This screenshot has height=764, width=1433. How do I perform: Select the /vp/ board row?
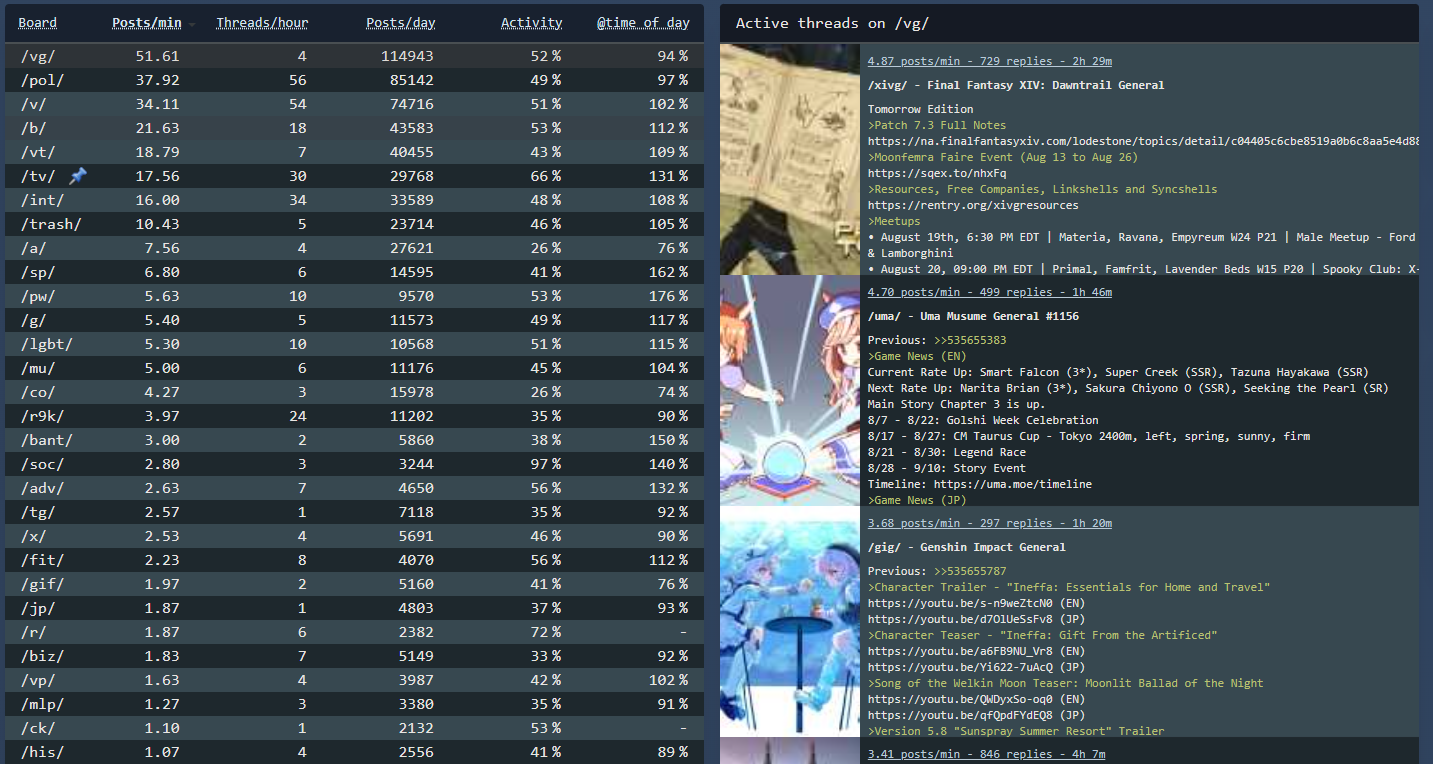[x=354, y=680]
